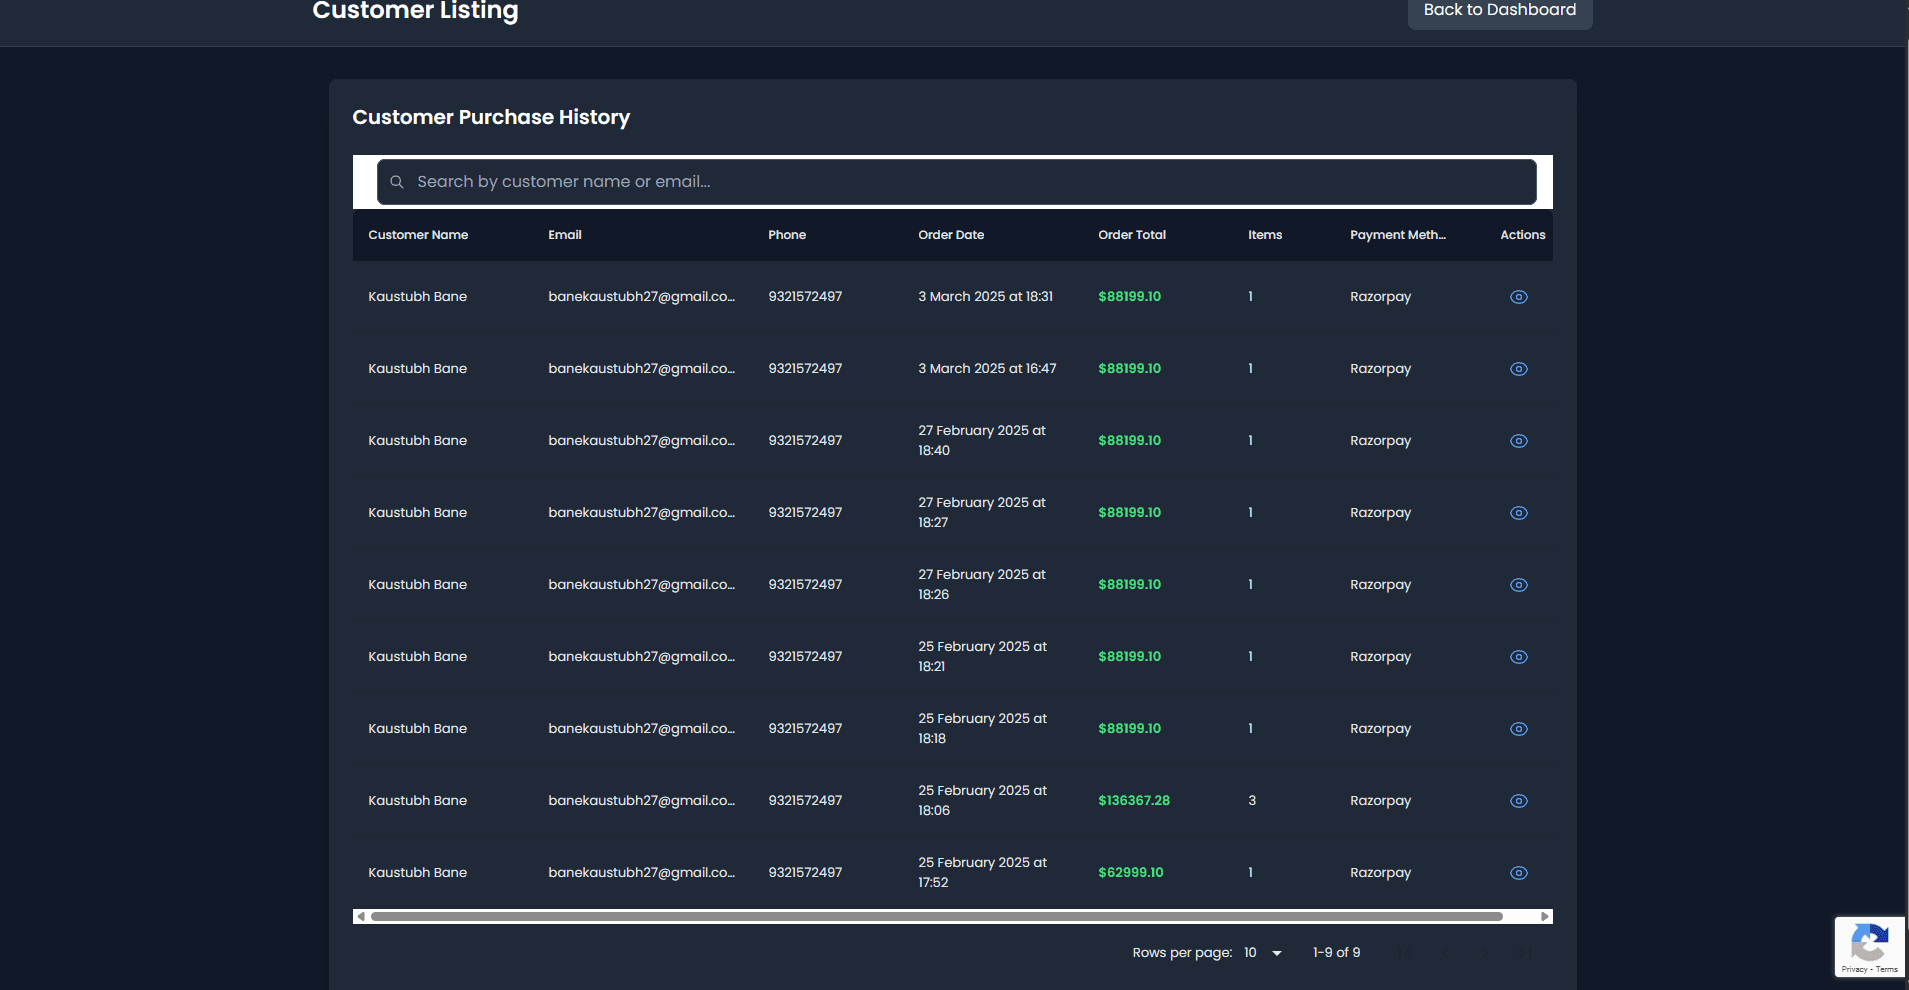The image size is (1909, 990).
Task: Click the Order Total column header
Action: click(1131, 235)
